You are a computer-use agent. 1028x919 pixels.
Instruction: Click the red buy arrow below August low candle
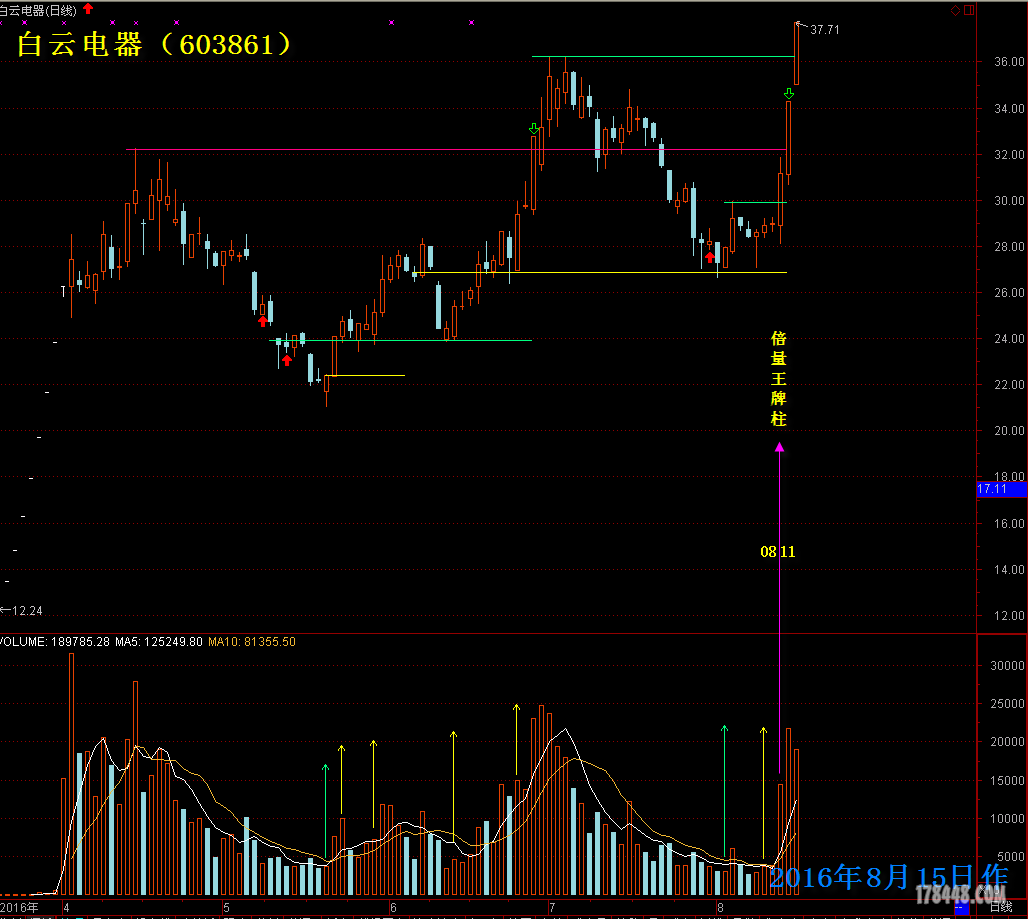pyautogui.click(x=709, y=258)
